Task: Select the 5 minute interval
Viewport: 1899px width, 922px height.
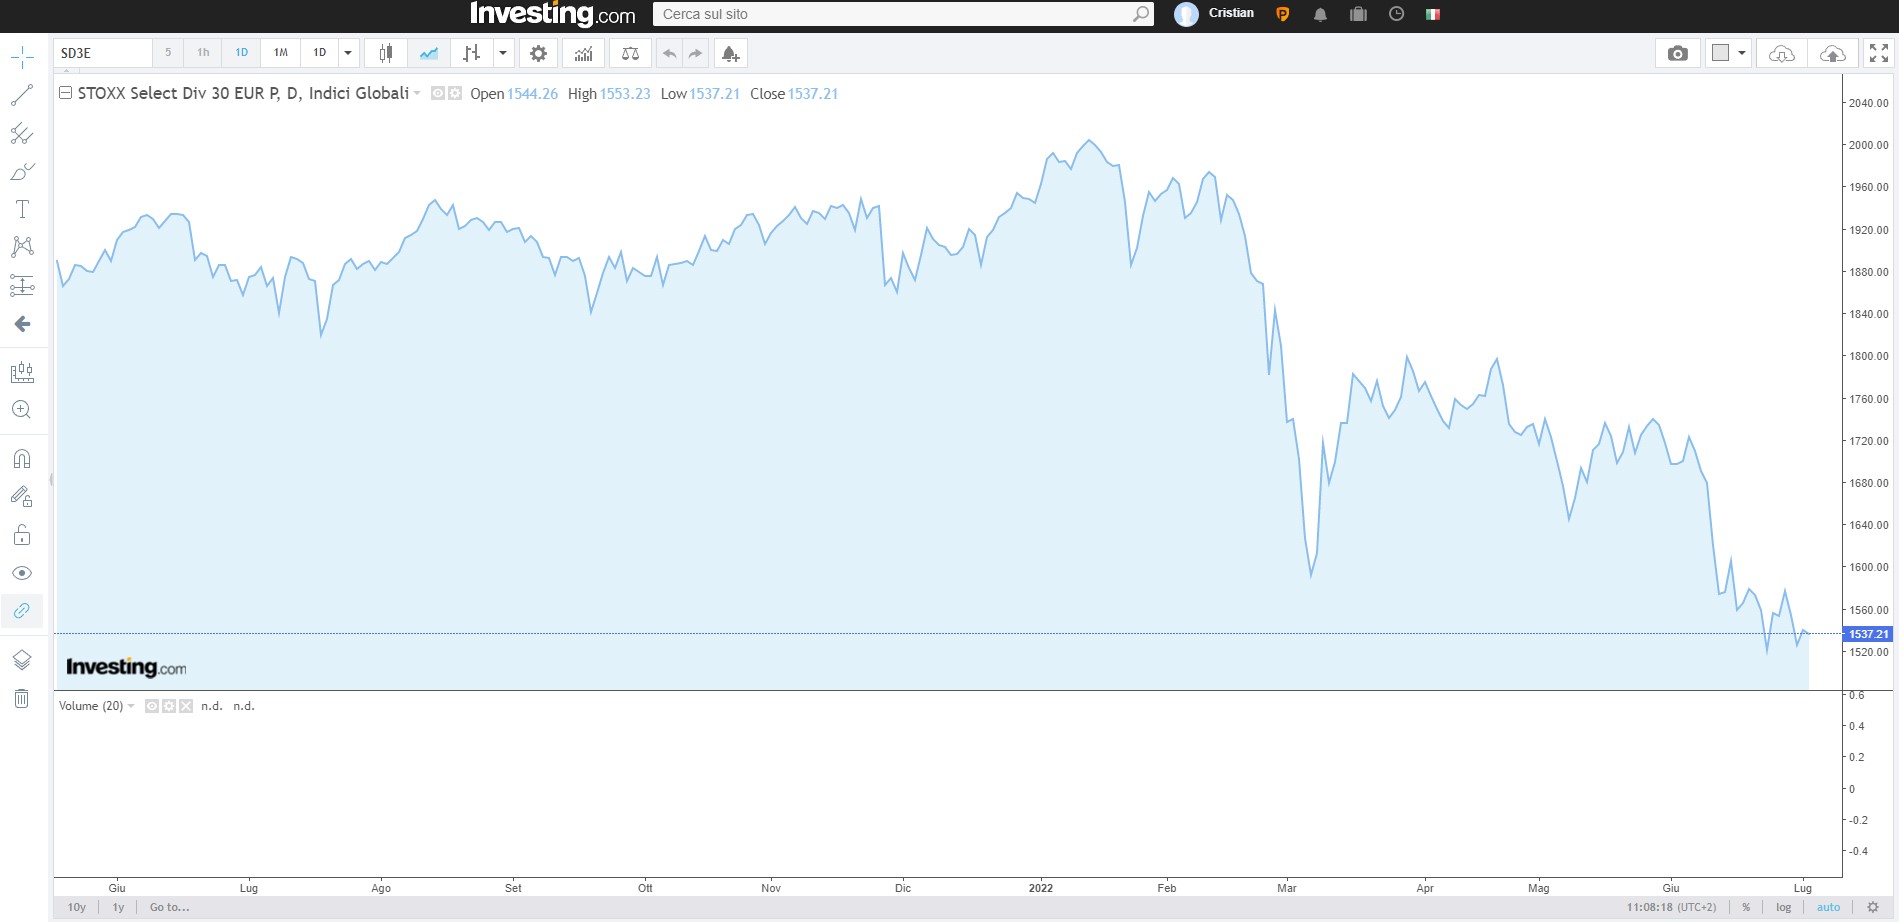Action: (168, 53)
